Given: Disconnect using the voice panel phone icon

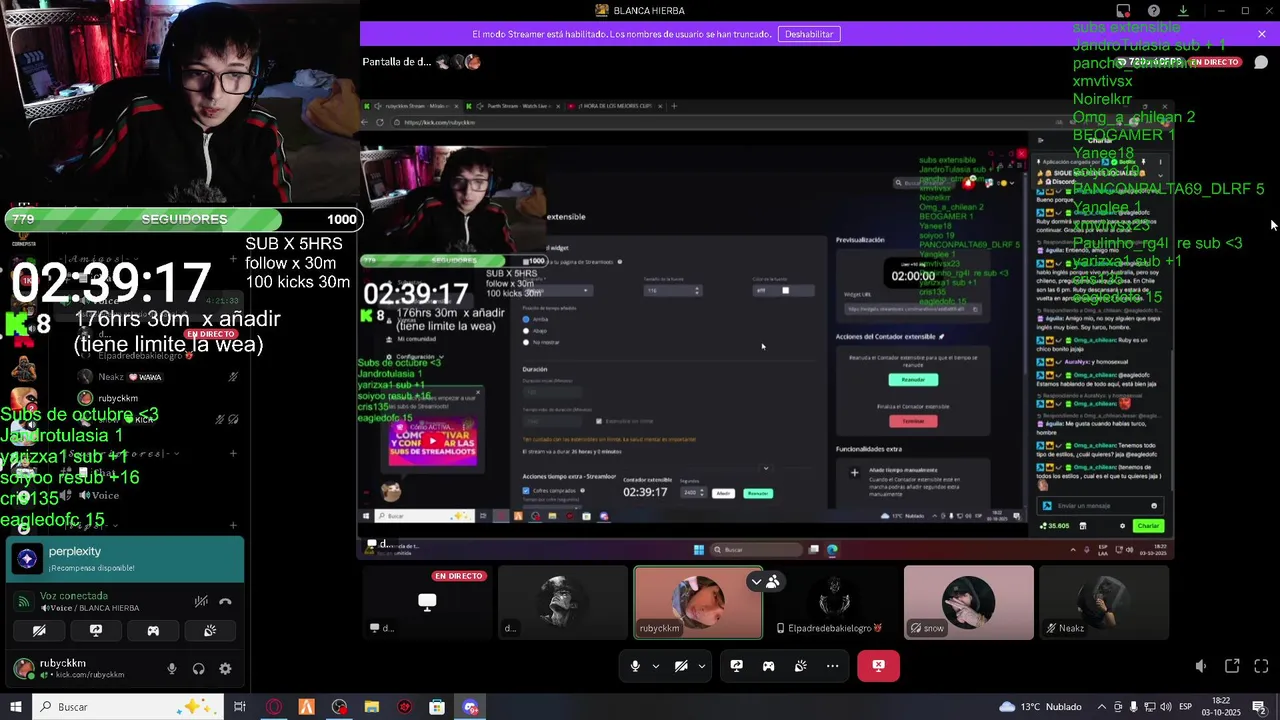Looking at the screenshot, I should 225,602.
